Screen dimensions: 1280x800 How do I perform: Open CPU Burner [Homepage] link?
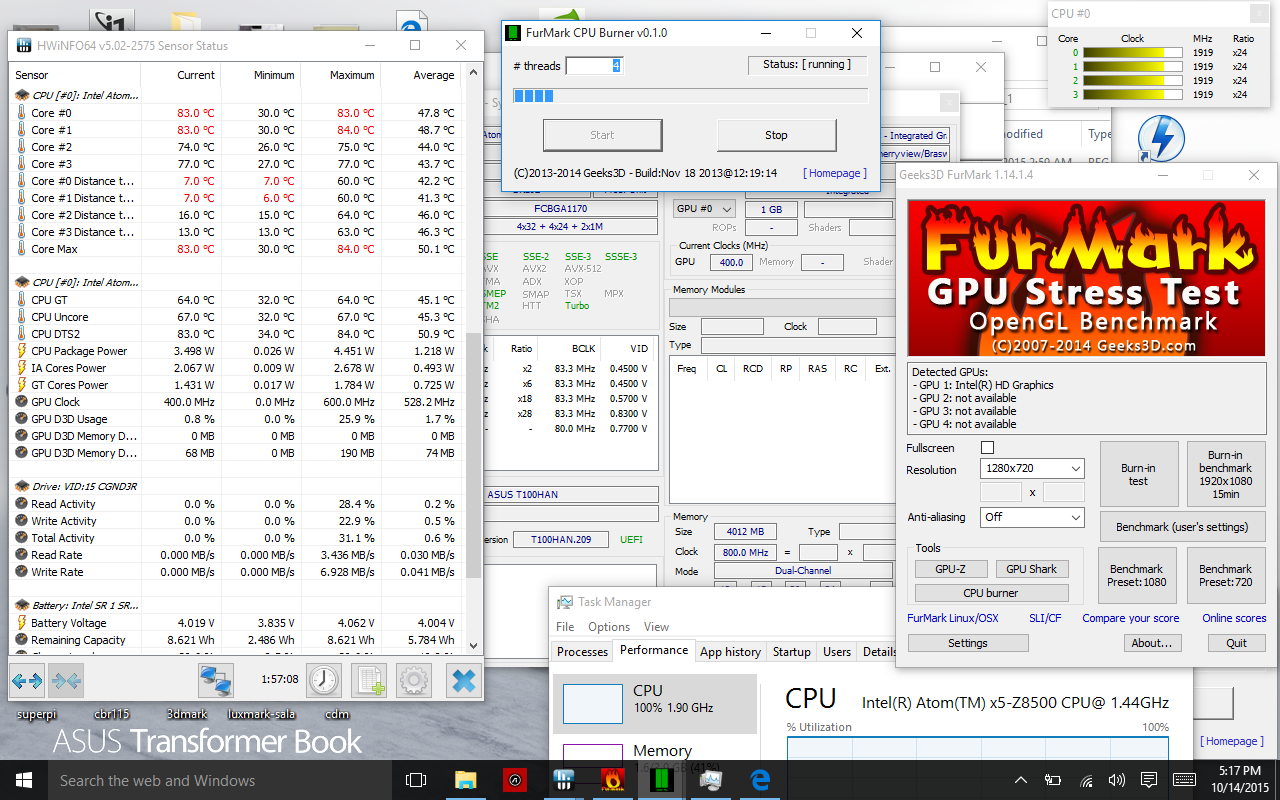(x=834, y=173)
